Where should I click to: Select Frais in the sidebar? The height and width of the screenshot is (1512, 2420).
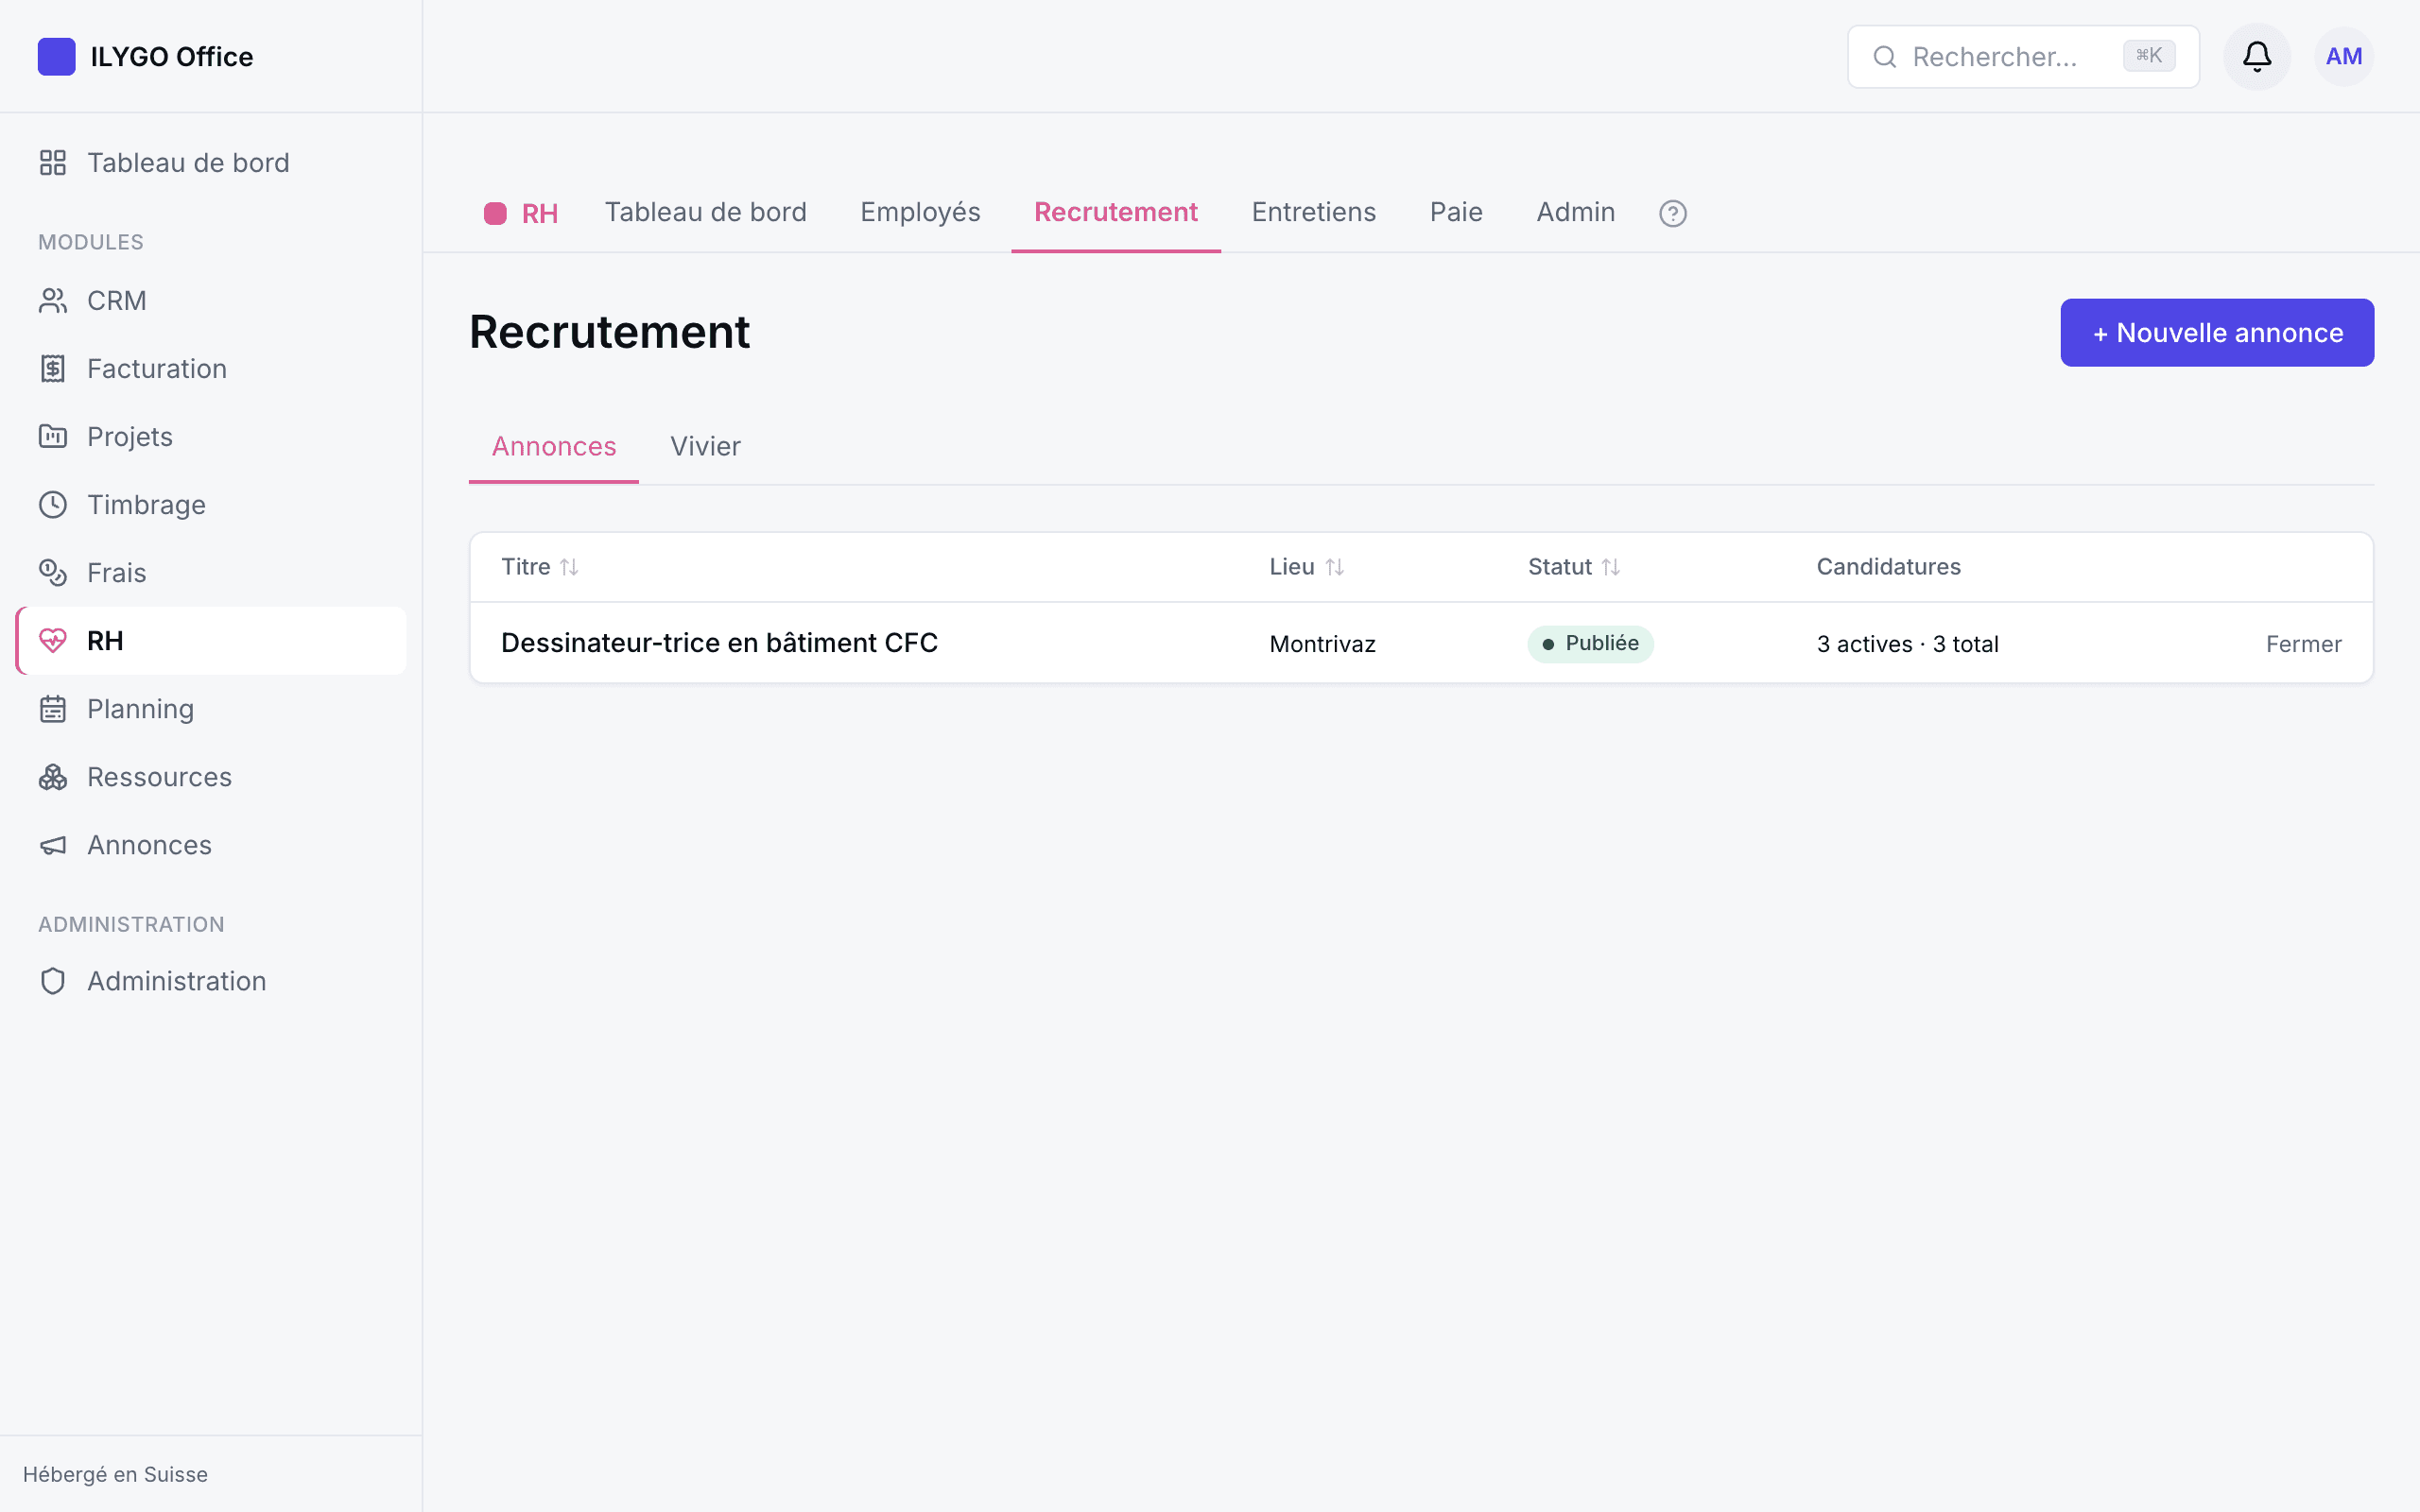pos(211,573)
